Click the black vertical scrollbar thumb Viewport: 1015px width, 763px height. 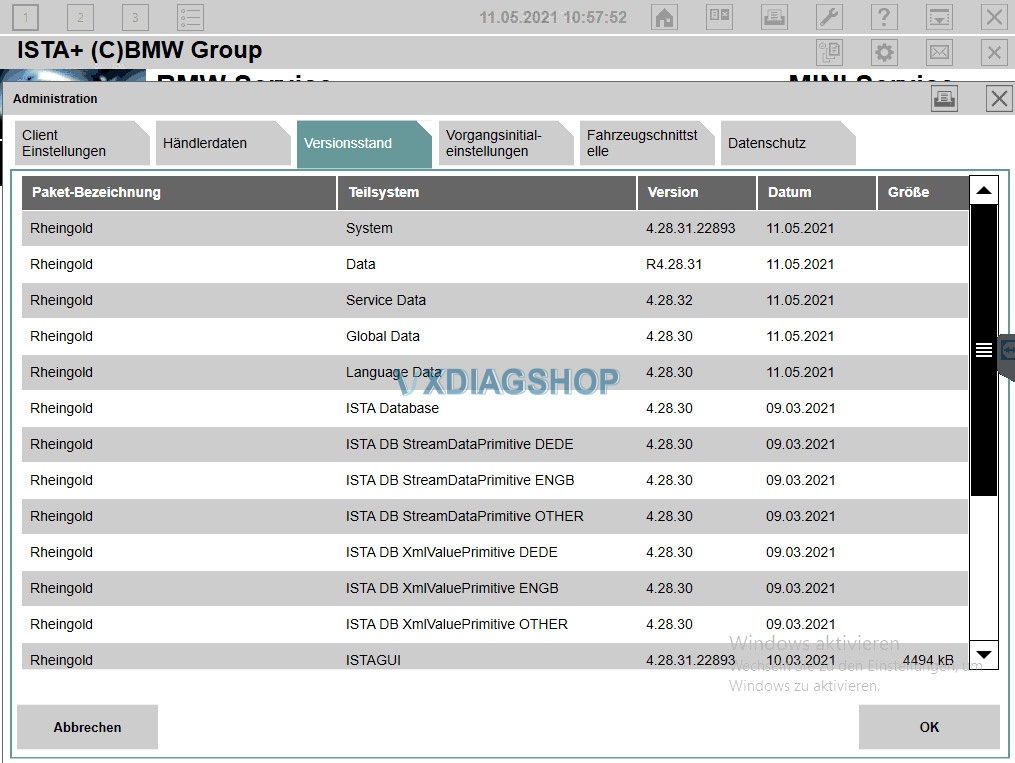[984, 350]
